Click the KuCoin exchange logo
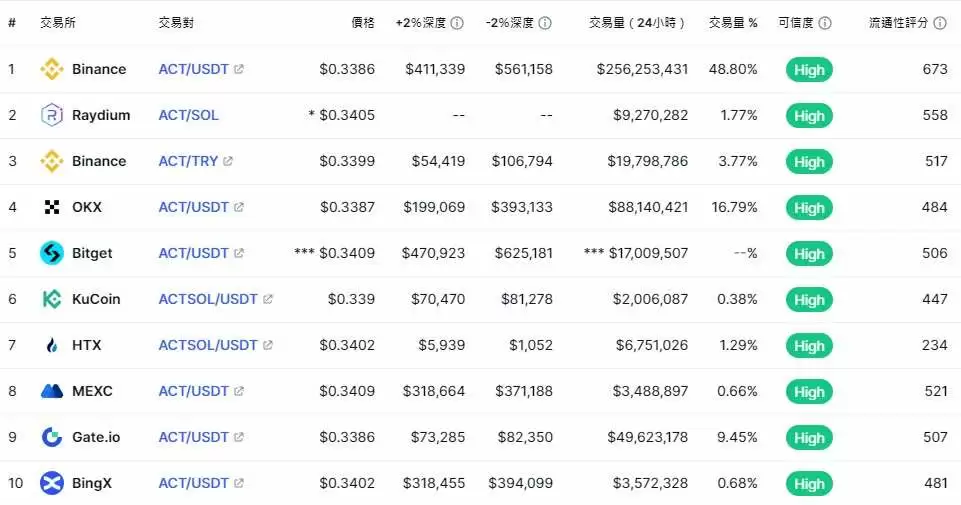 point(51,299)
